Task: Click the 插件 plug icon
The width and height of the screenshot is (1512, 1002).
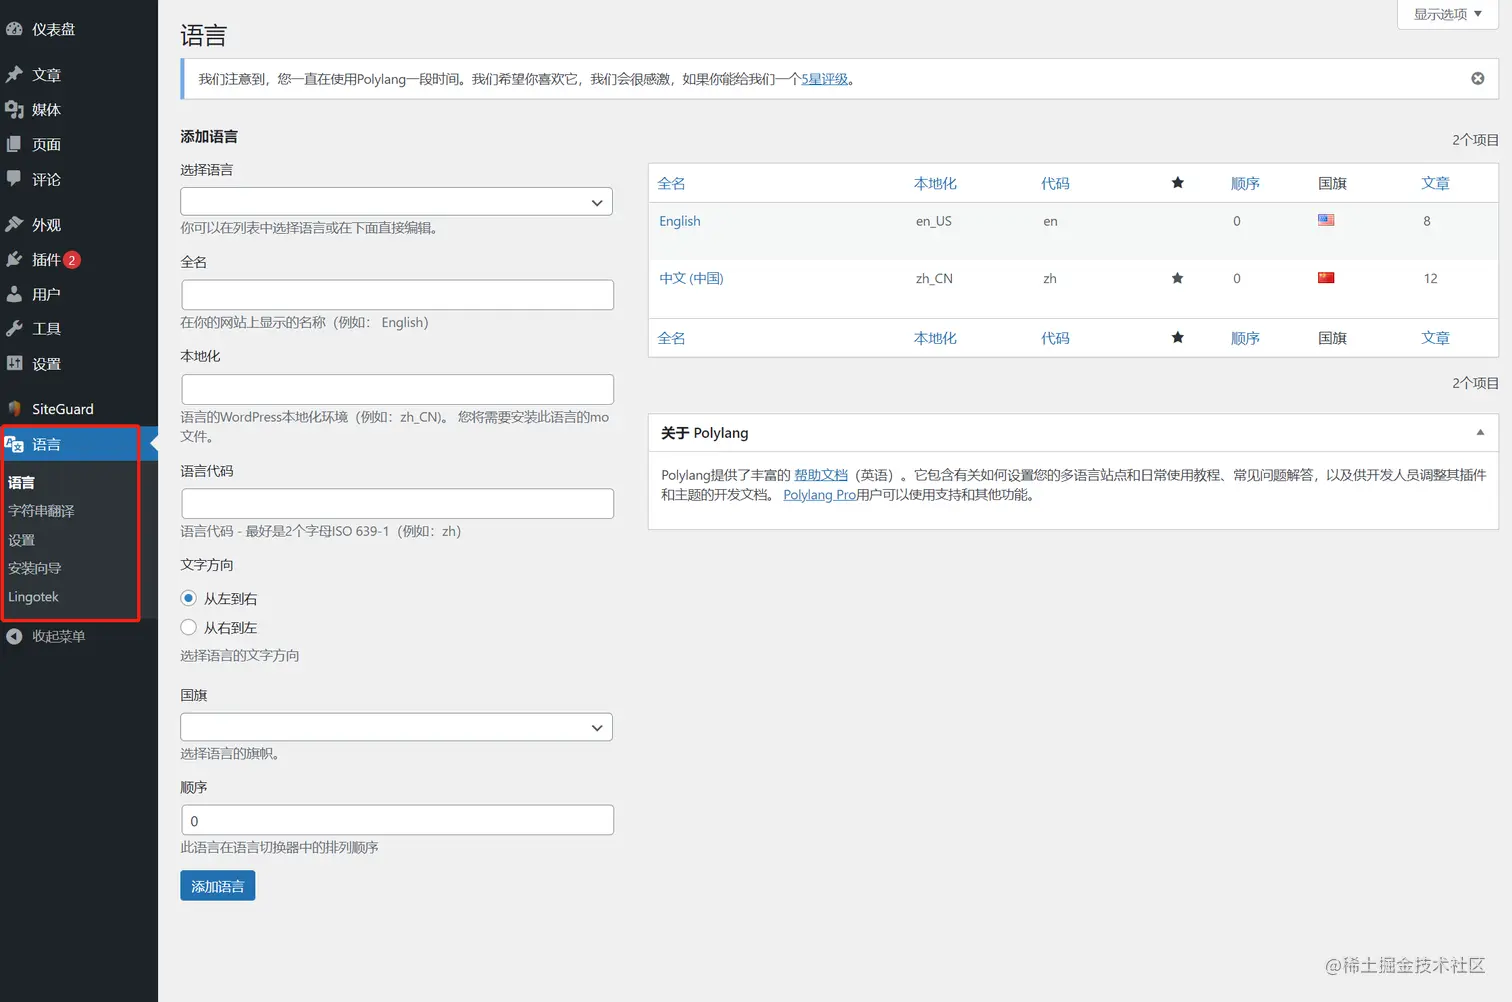Action: (14, 259)
